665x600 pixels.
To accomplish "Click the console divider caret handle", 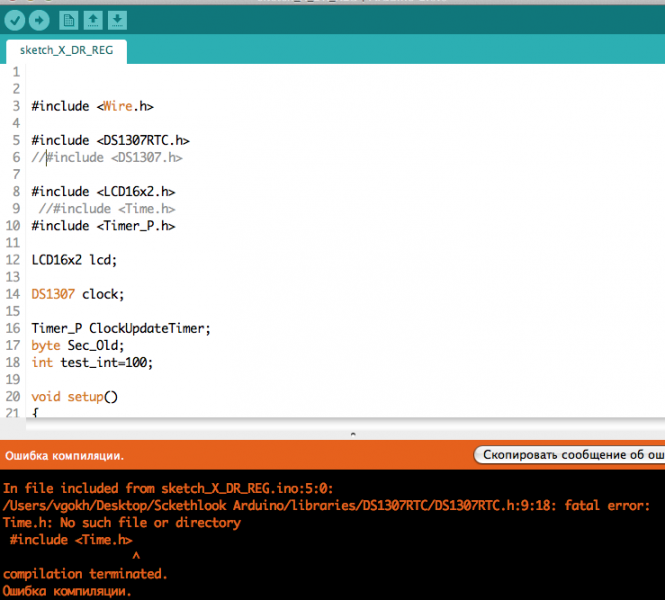I will pos(351,434).
